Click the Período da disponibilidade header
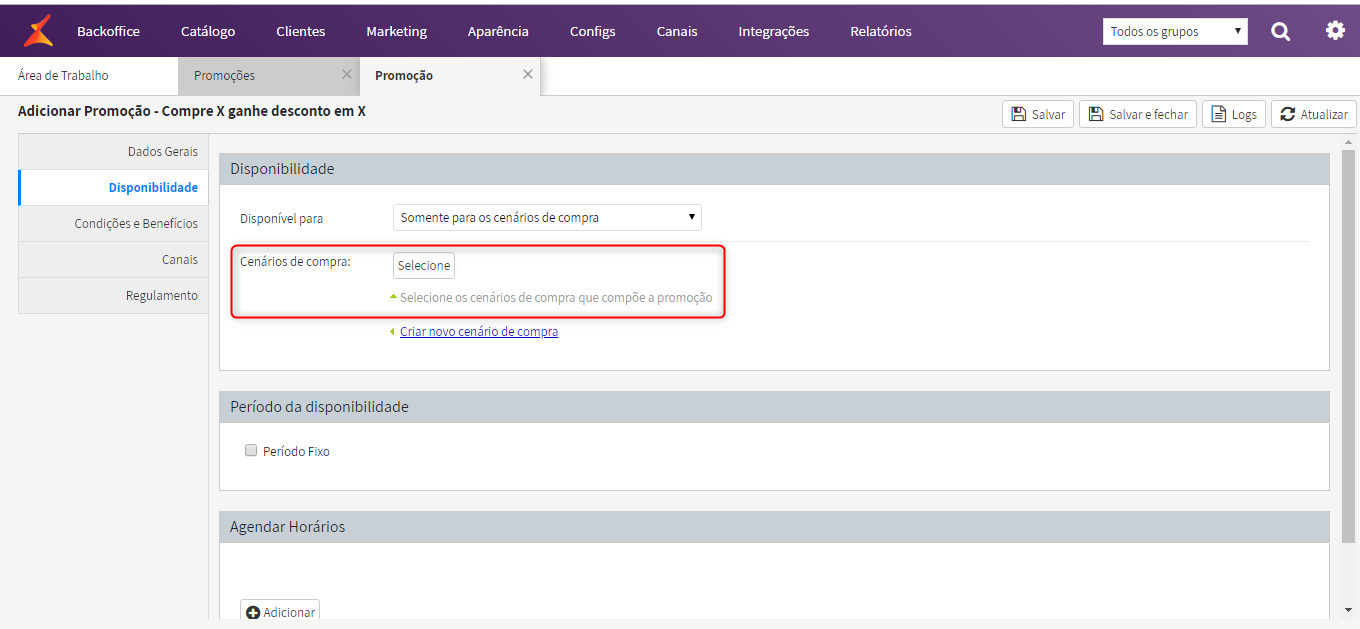 (x=774, y=407)
